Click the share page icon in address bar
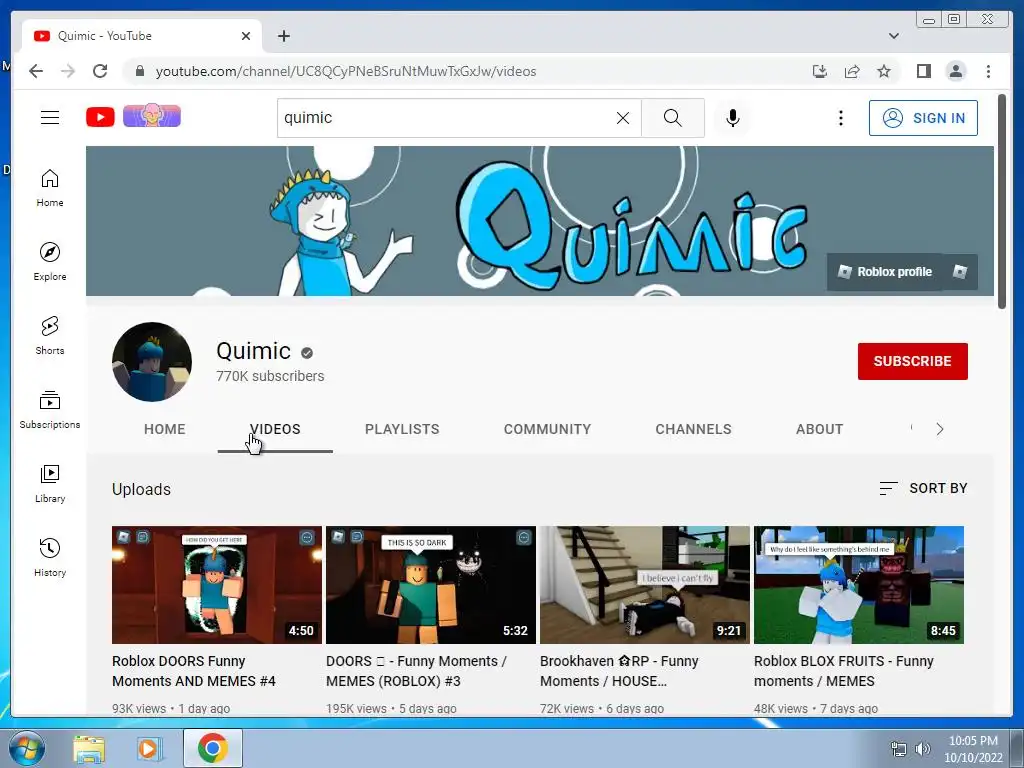 tap(852, 71)
